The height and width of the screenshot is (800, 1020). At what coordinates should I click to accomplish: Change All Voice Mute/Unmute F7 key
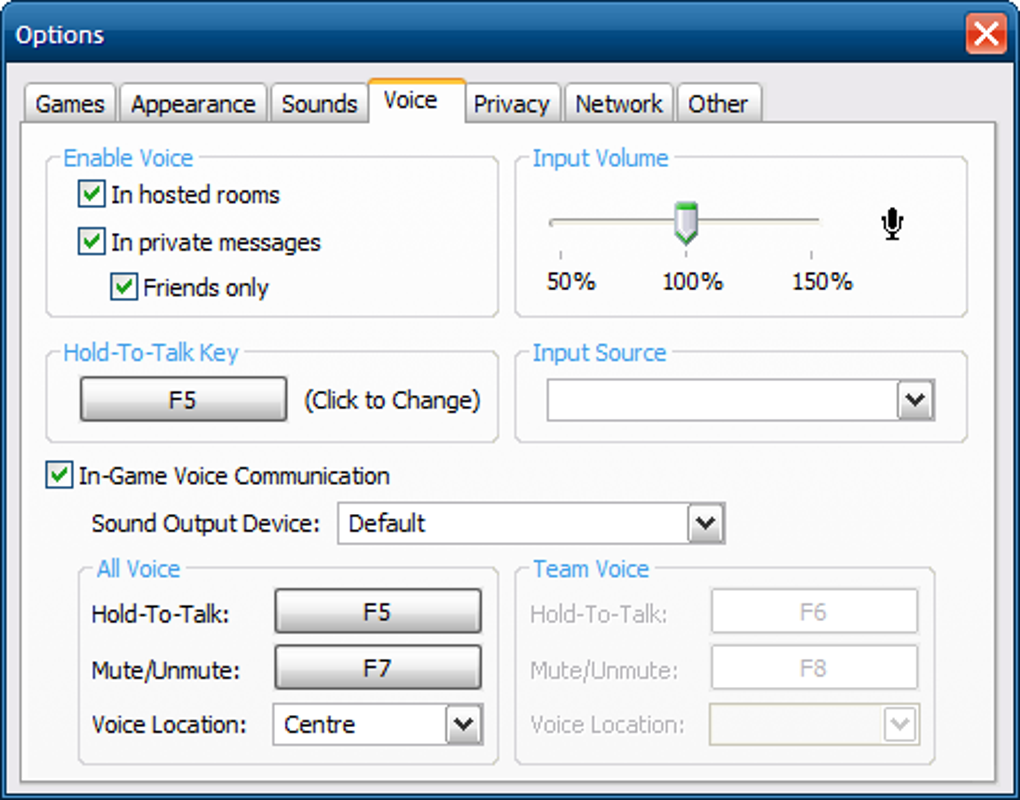[378, 667]
